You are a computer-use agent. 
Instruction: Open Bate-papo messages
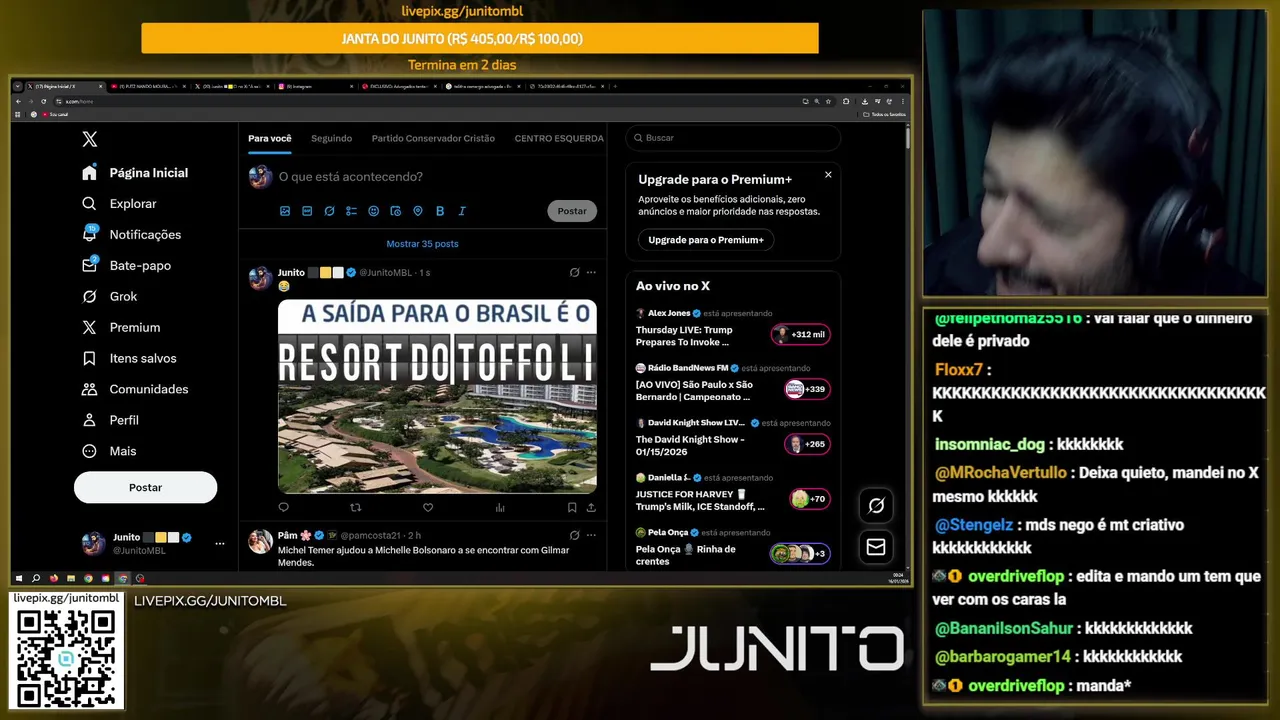[126, 266]
